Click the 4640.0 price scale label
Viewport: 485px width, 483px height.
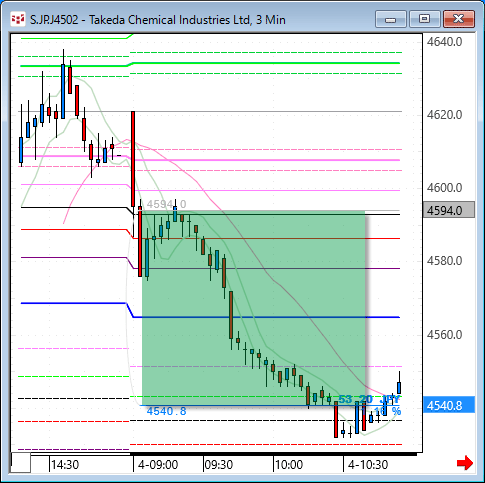[444, 42]
